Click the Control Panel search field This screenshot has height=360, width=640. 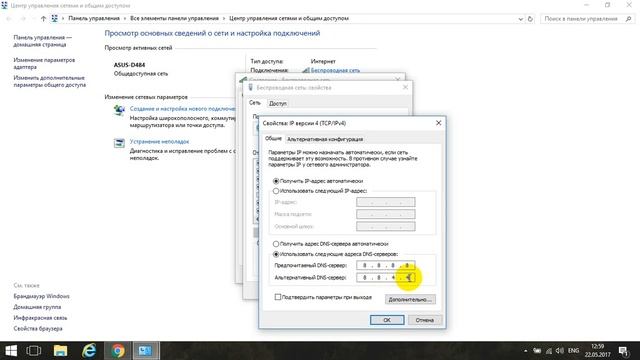coord(582,19)
